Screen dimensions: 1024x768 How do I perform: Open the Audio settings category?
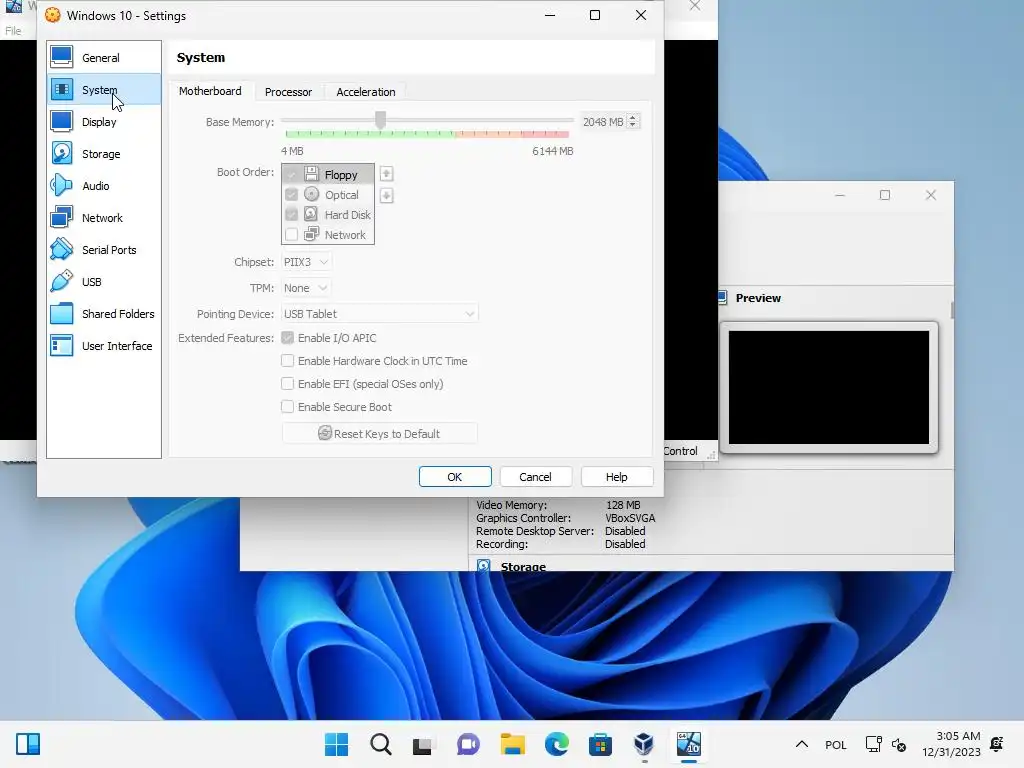click(104, 185)
